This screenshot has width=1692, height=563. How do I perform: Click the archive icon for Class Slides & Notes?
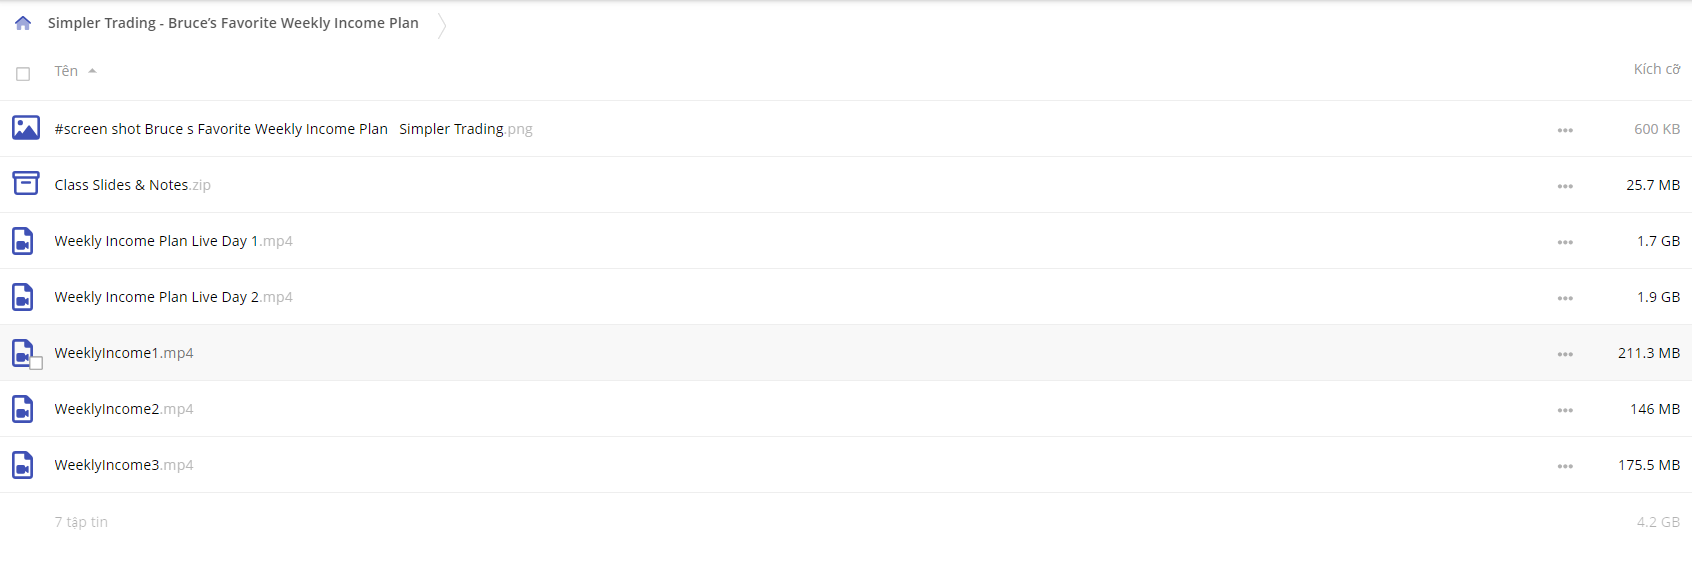tap(26, 183)
